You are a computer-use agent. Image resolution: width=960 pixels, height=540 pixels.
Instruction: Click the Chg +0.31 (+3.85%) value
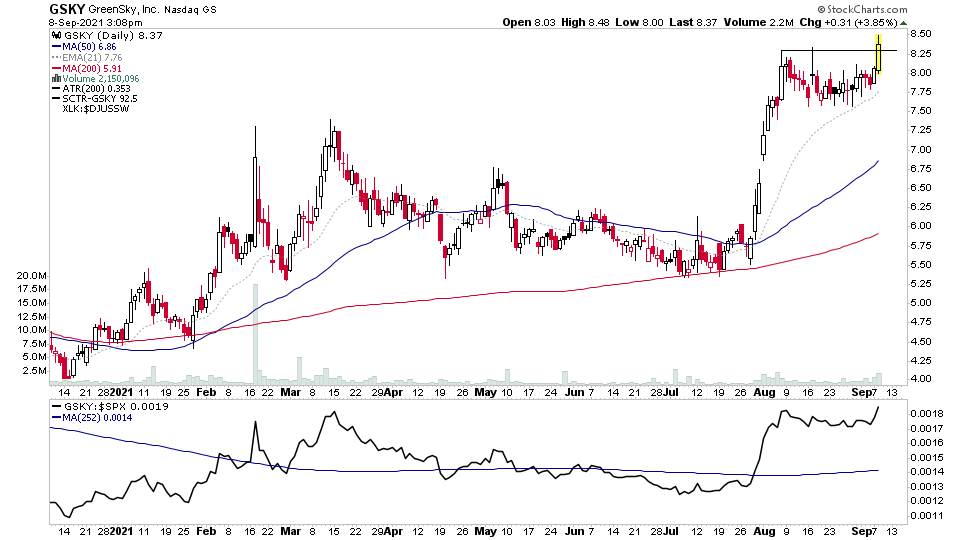[849, 23]
